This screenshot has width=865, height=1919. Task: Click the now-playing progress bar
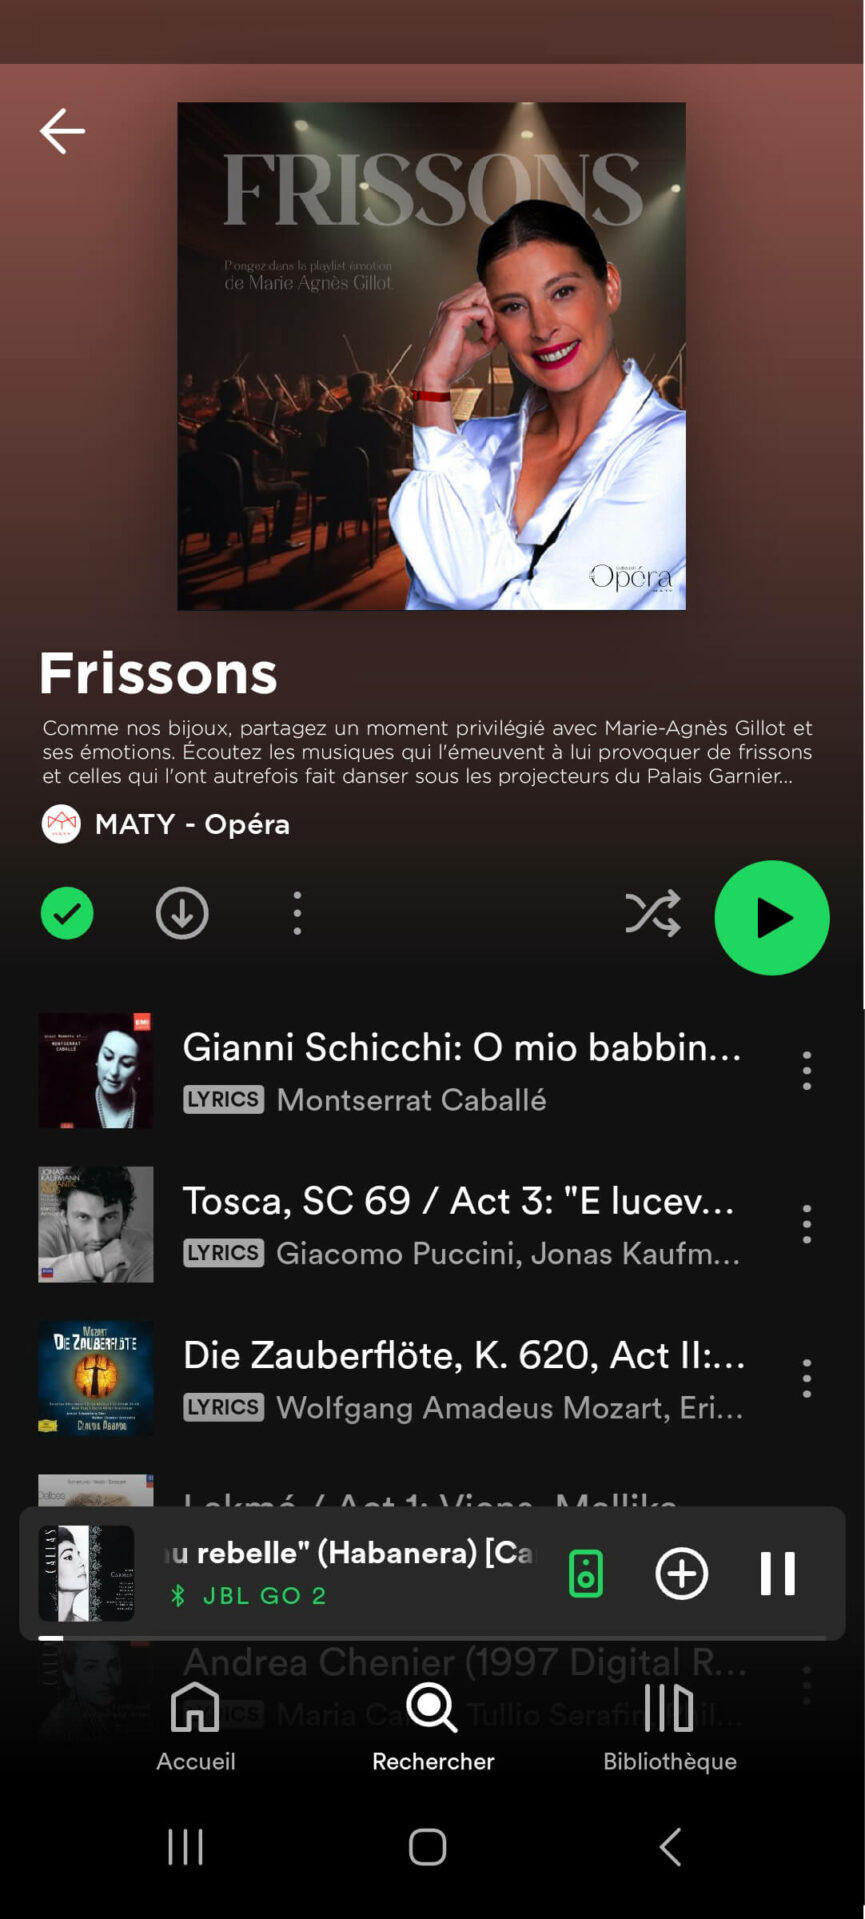coord(432,1637)
